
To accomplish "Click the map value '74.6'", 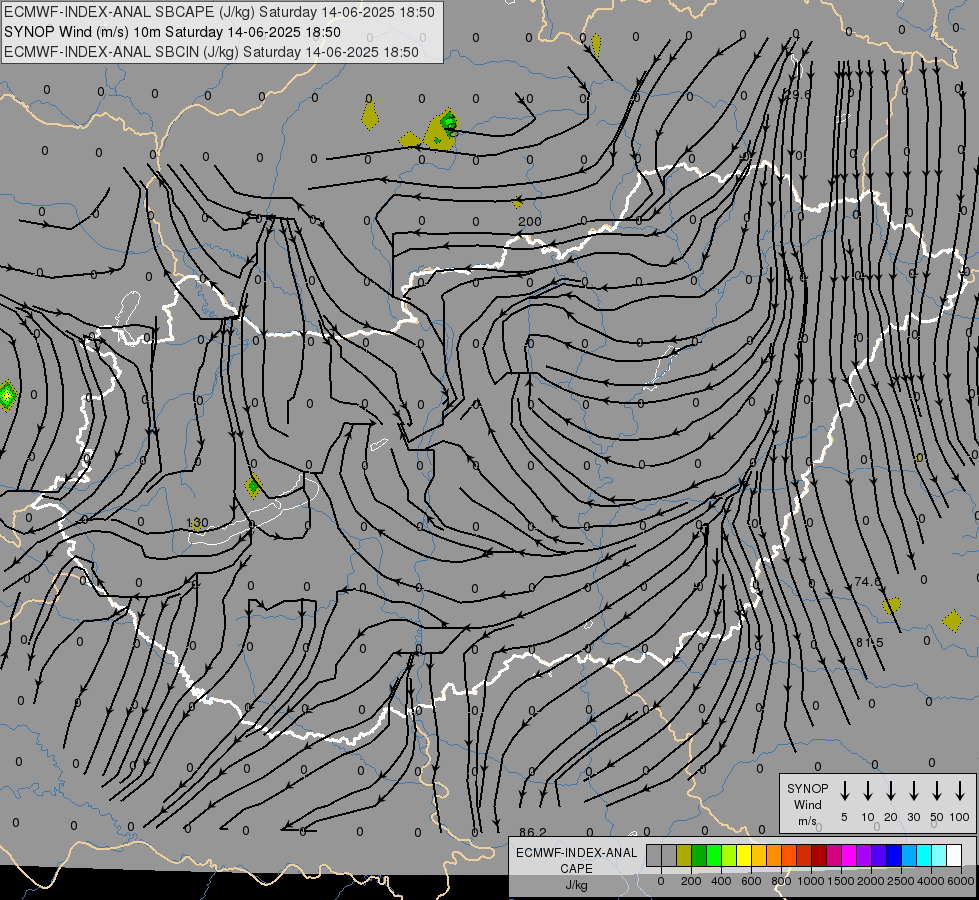I will click(x=867, y=581).
